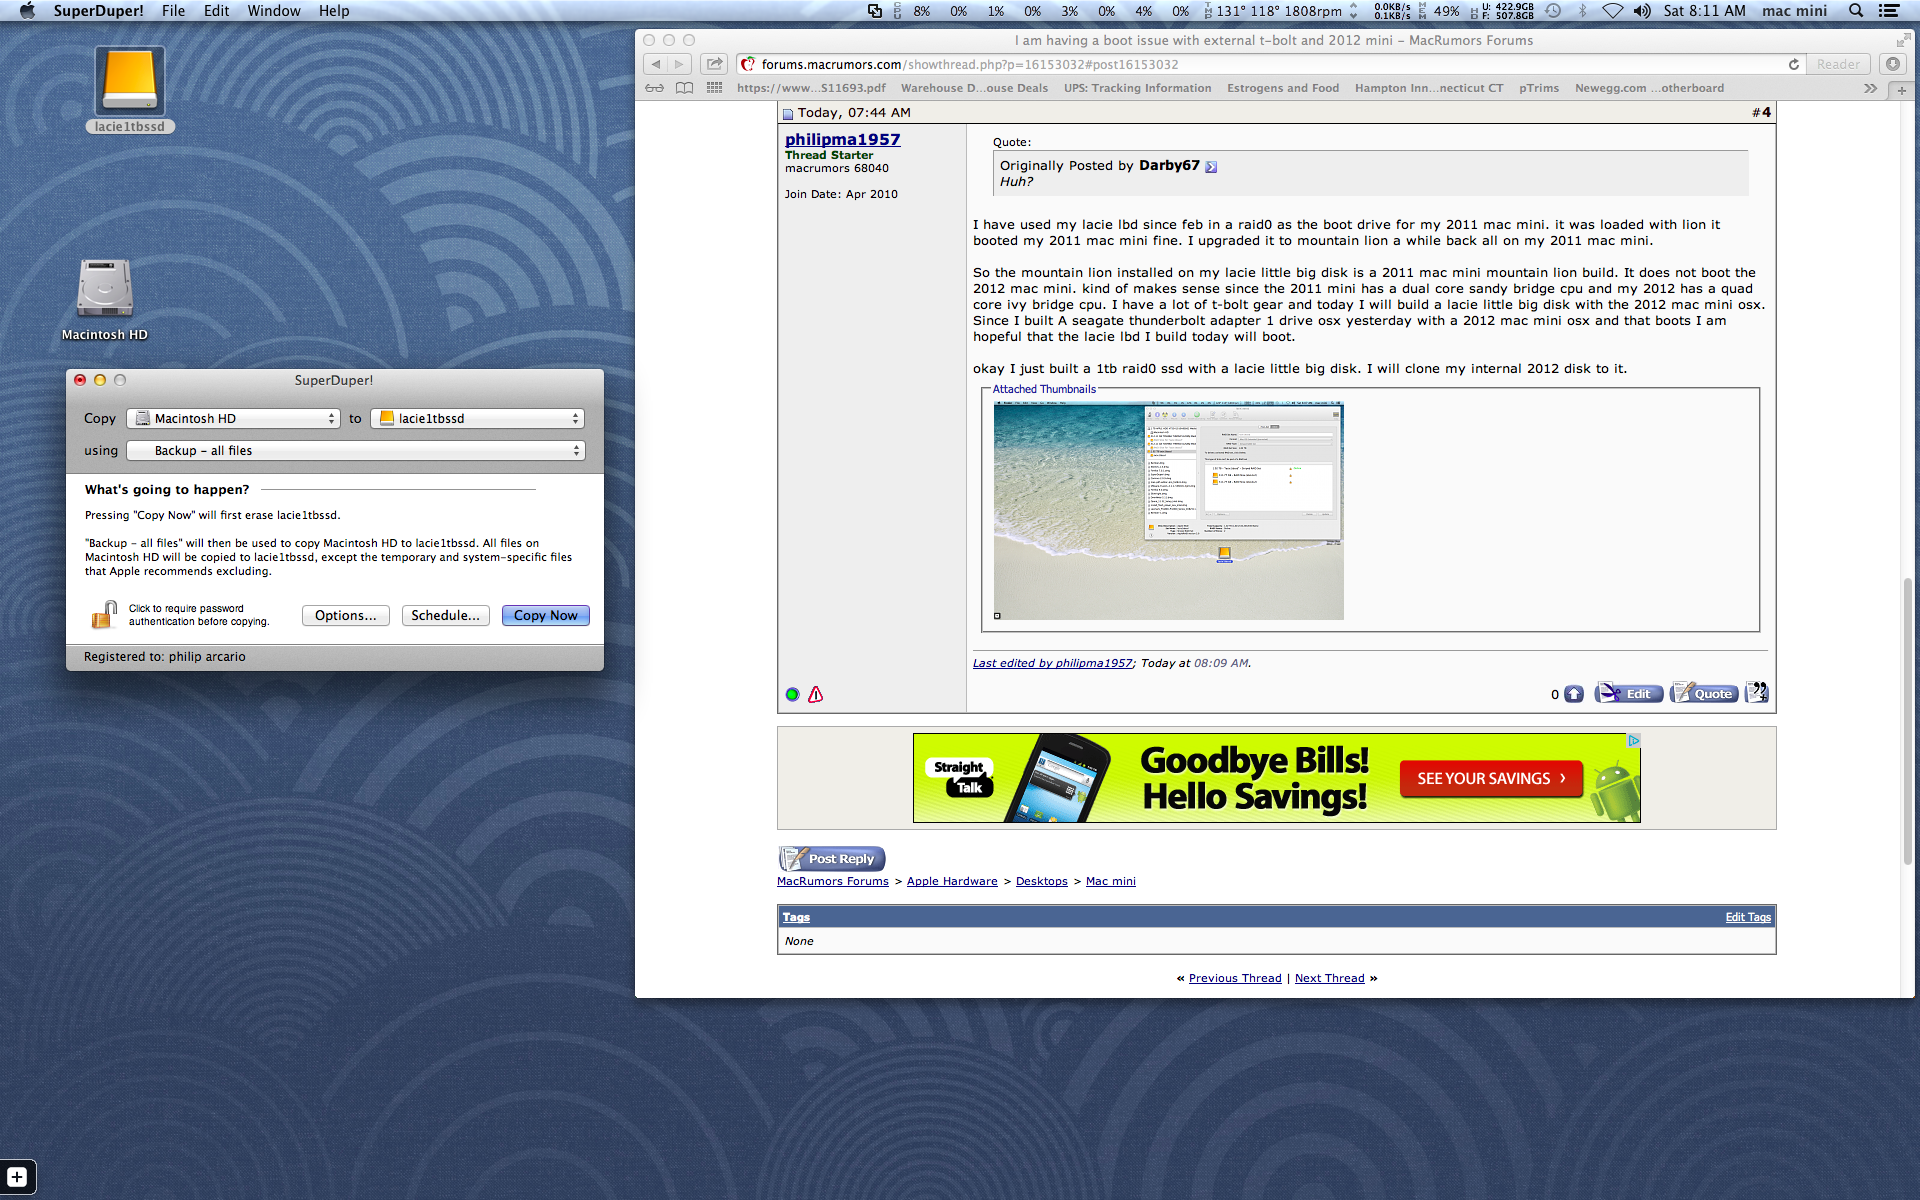This screenshot has width=1920, height=1200.
Task: Click the Bluetooth menu bar icon
Action: click(1582, 11)
